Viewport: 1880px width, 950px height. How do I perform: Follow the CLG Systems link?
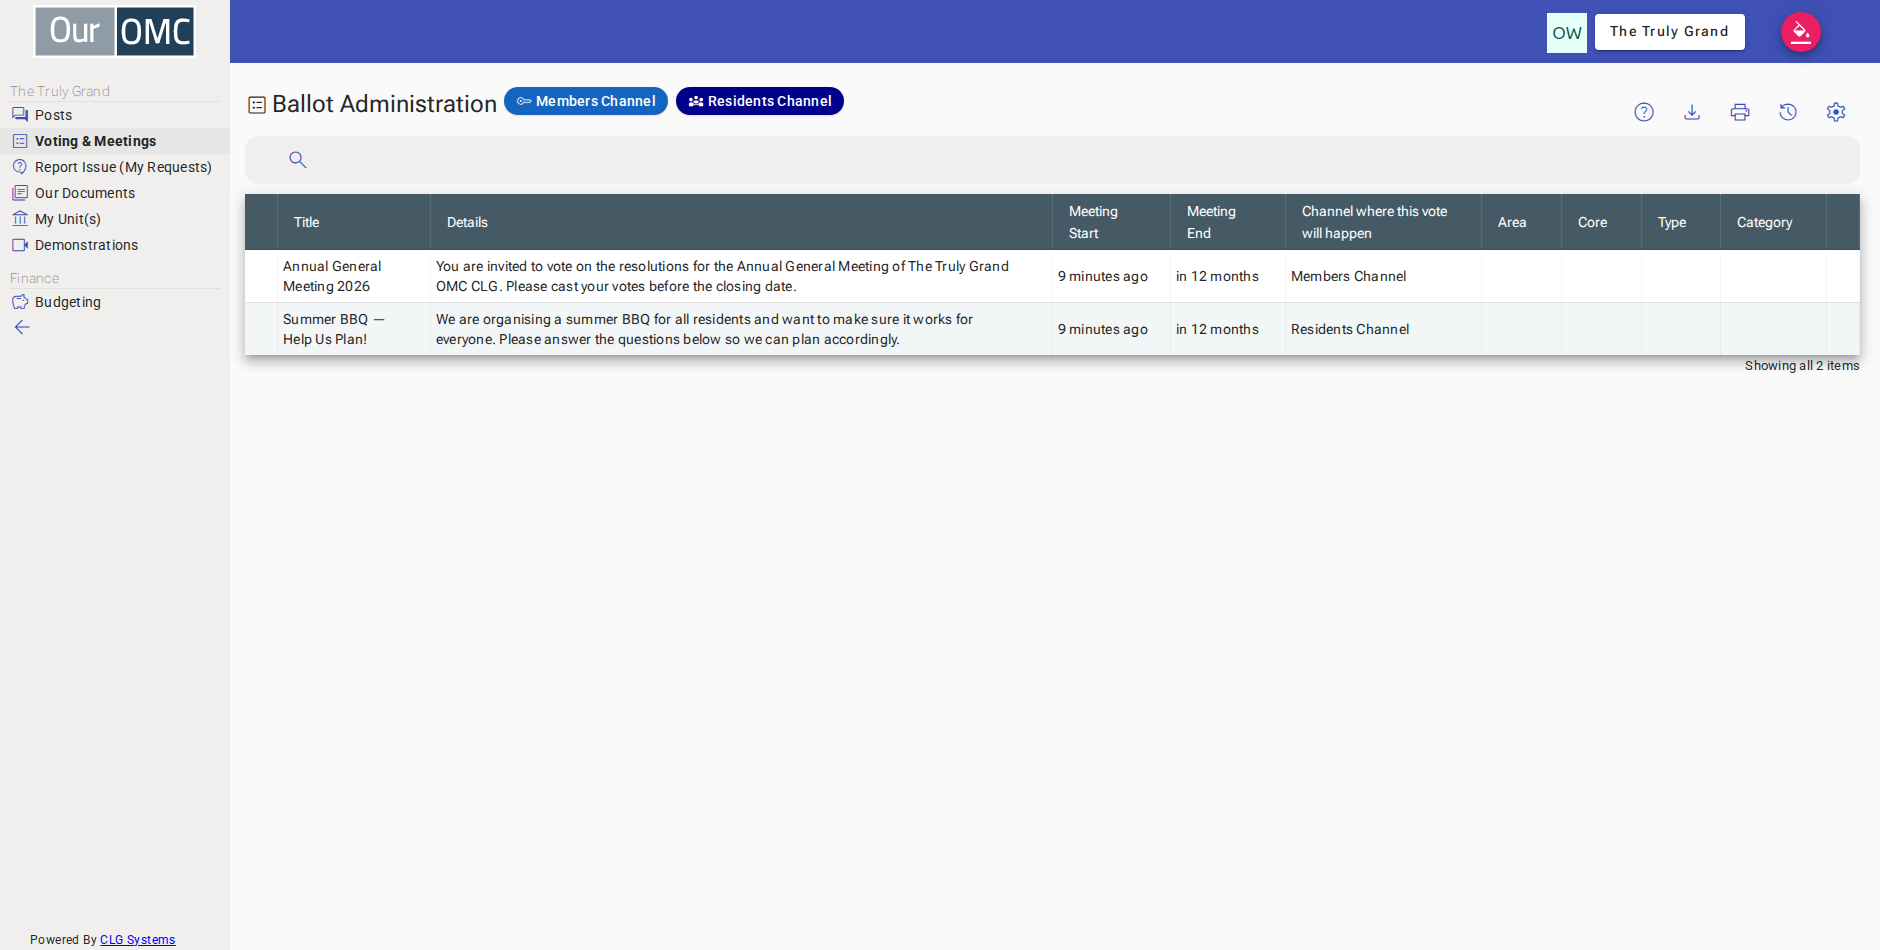click(x=137, y=940)
